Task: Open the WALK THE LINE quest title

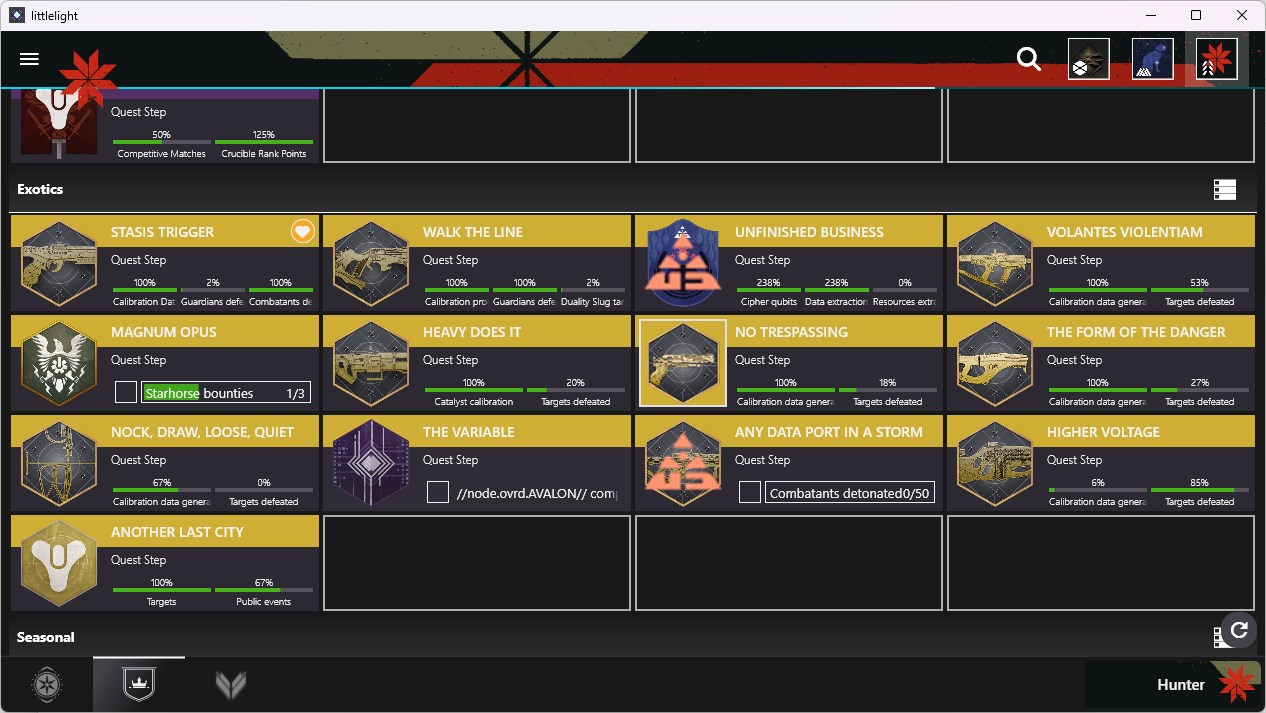Action: click(473, 232)
